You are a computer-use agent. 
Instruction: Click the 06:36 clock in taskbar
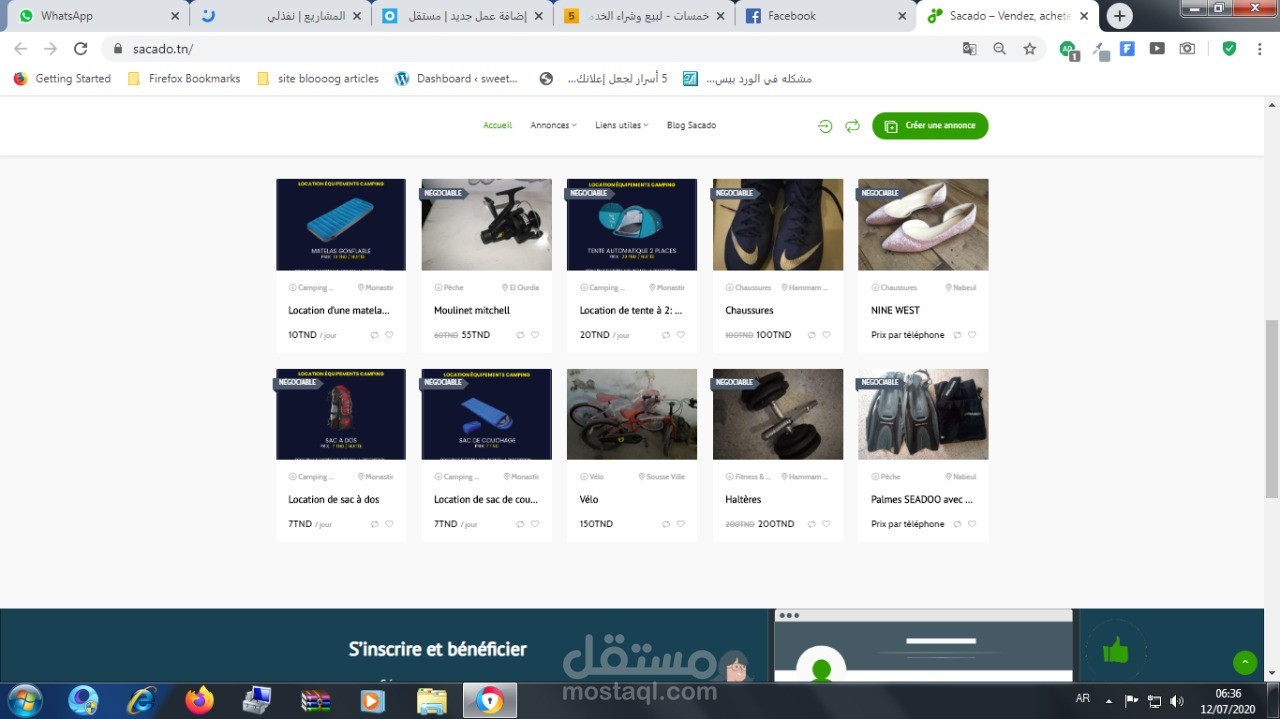pos(1228,693)
